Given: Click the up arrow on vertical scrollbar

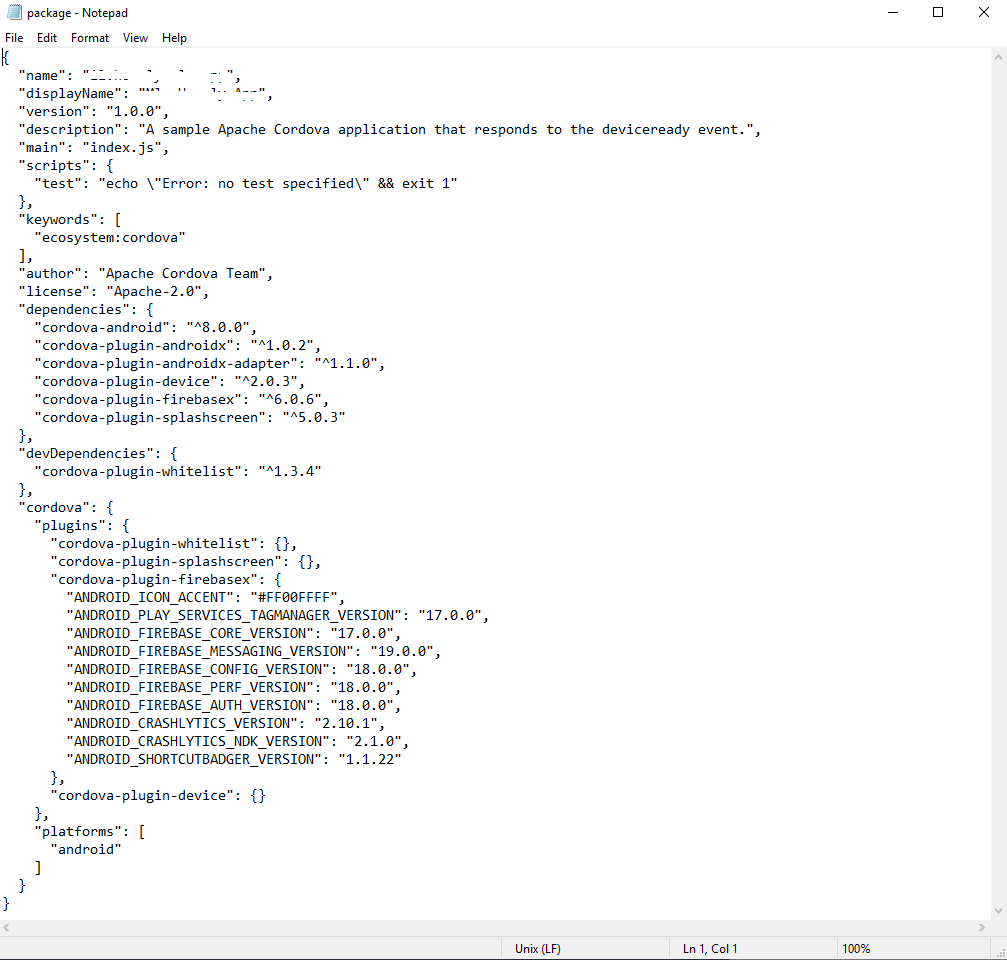Looking at the screenshot, I should pos(1000,56).
